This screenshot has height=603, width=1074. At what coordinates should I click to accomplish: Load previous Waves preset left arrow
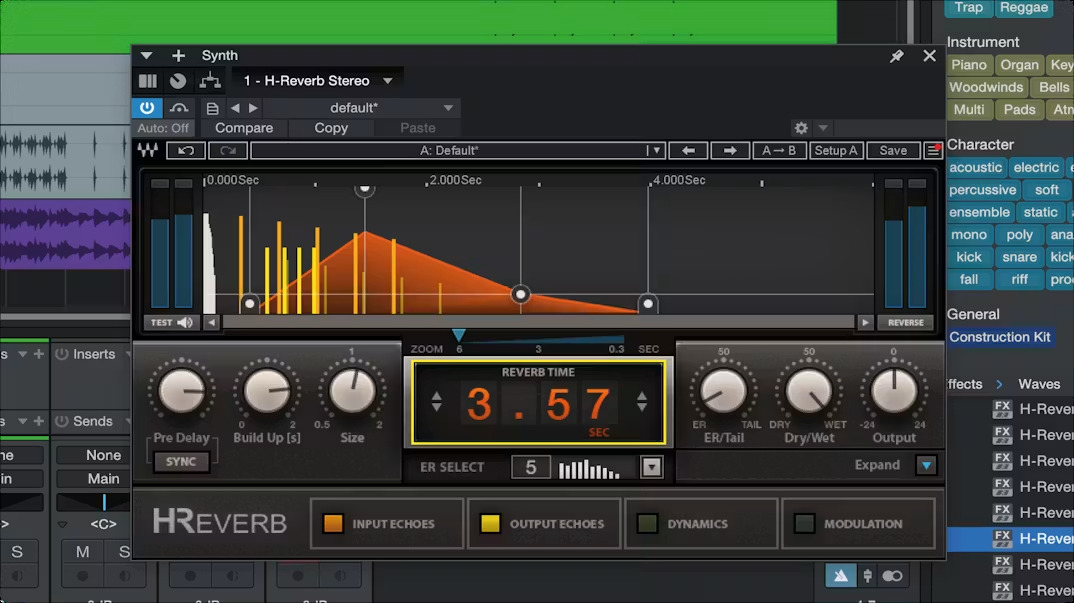[x=688, y=151]
